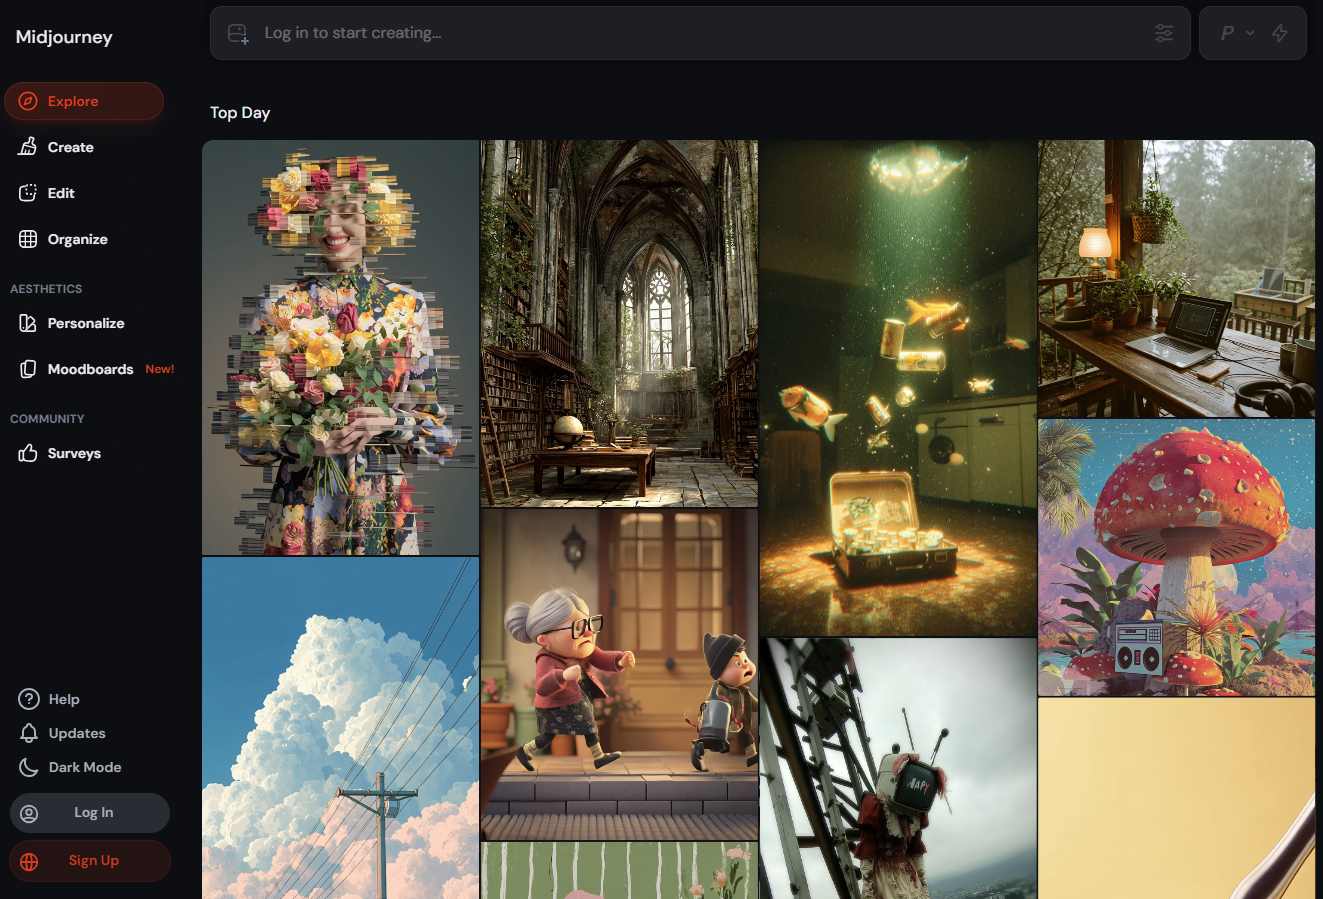Toggle the lightning bolt fast mode icon
Viewport: 1323px width, 899px height.
1280,33
